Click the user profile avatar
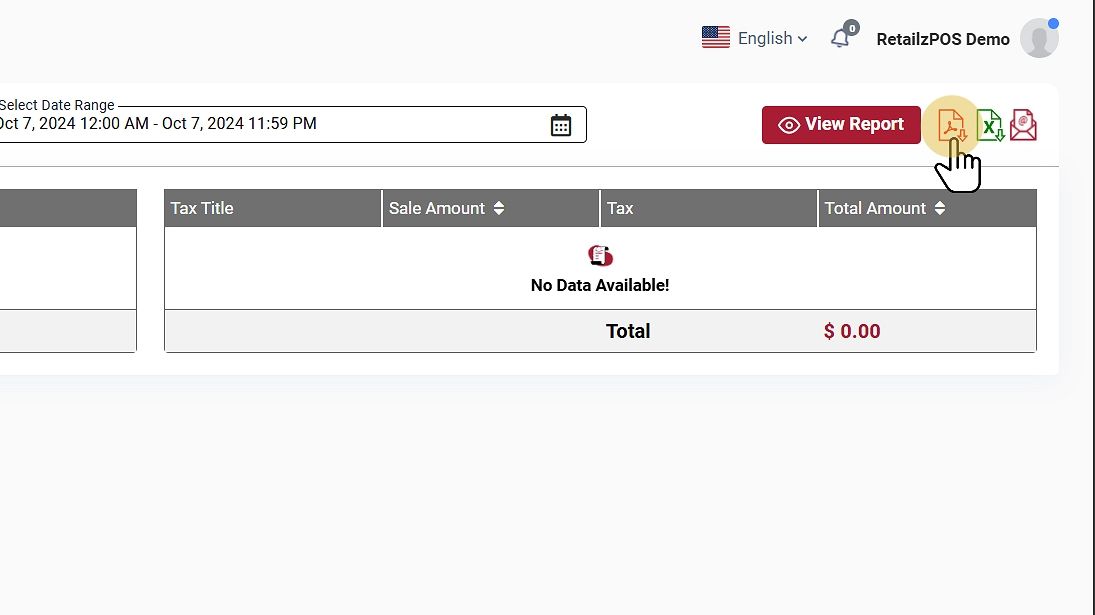1095x615 pixels. 1039,39
